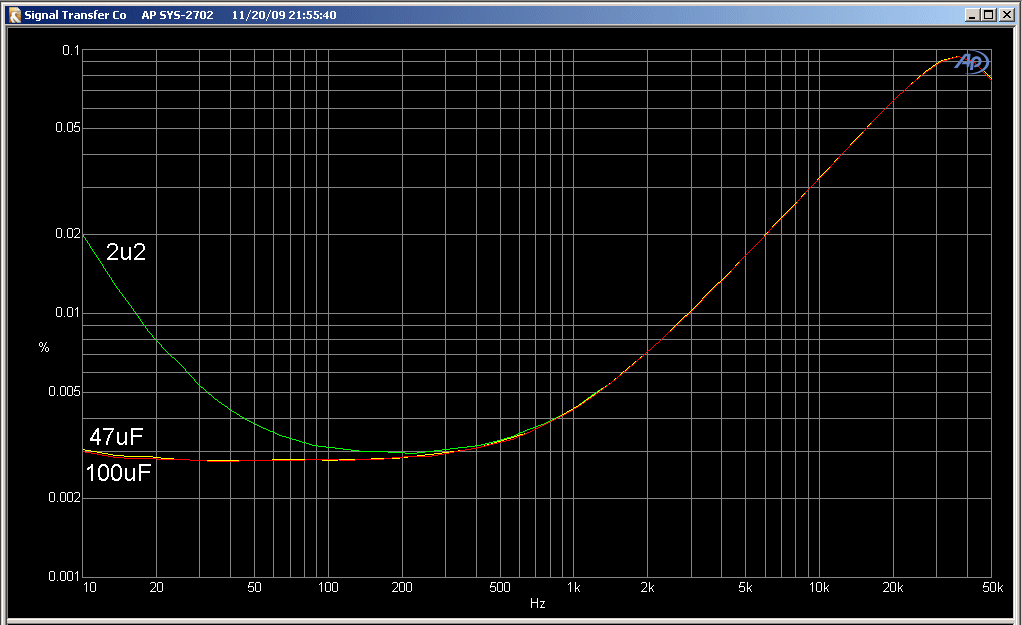
Task: Click the AP logo in the graph corner
Action: pos(971,62)
